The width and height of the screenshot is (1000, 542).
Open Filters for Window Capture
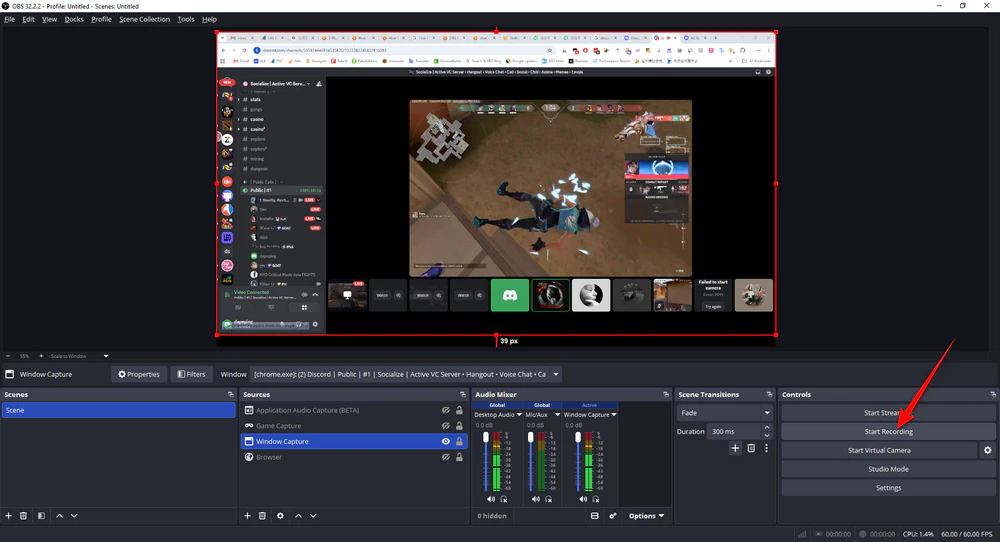pyautogui.click(x=191, y=374)
